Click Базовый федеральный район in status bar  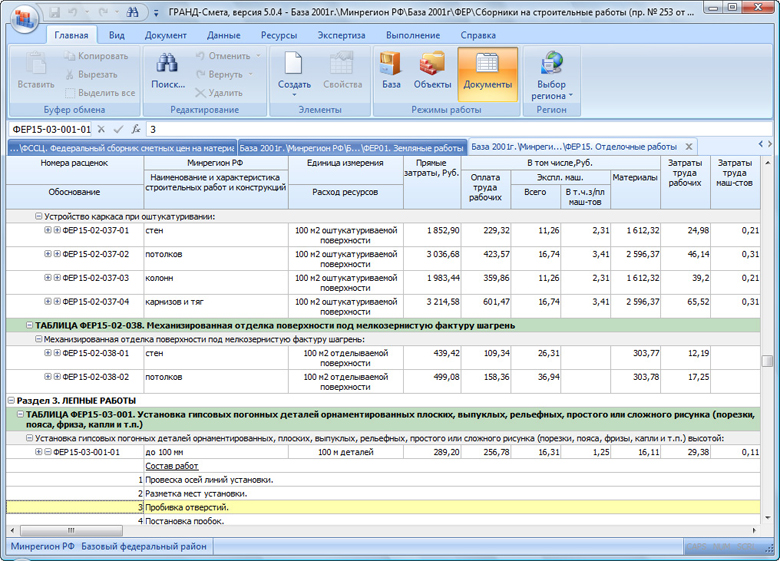[144, 546]
